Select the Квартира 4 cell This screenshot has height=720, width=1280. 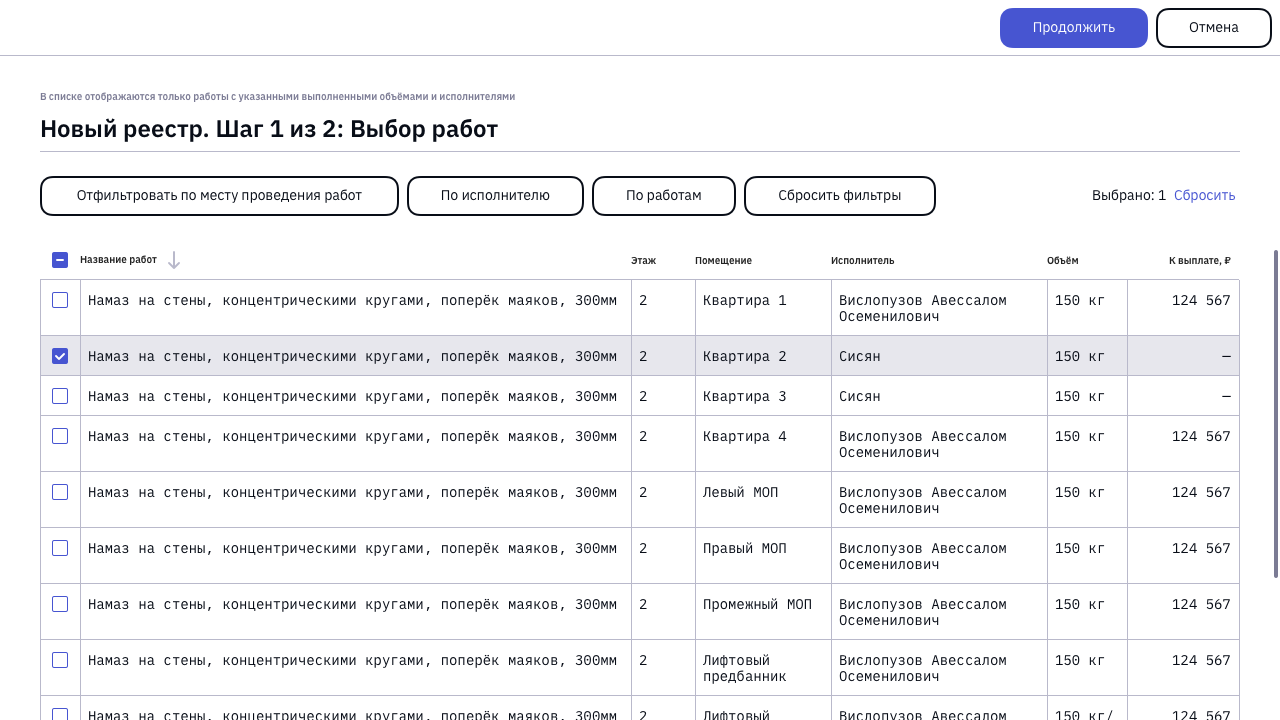pos(763,444)
